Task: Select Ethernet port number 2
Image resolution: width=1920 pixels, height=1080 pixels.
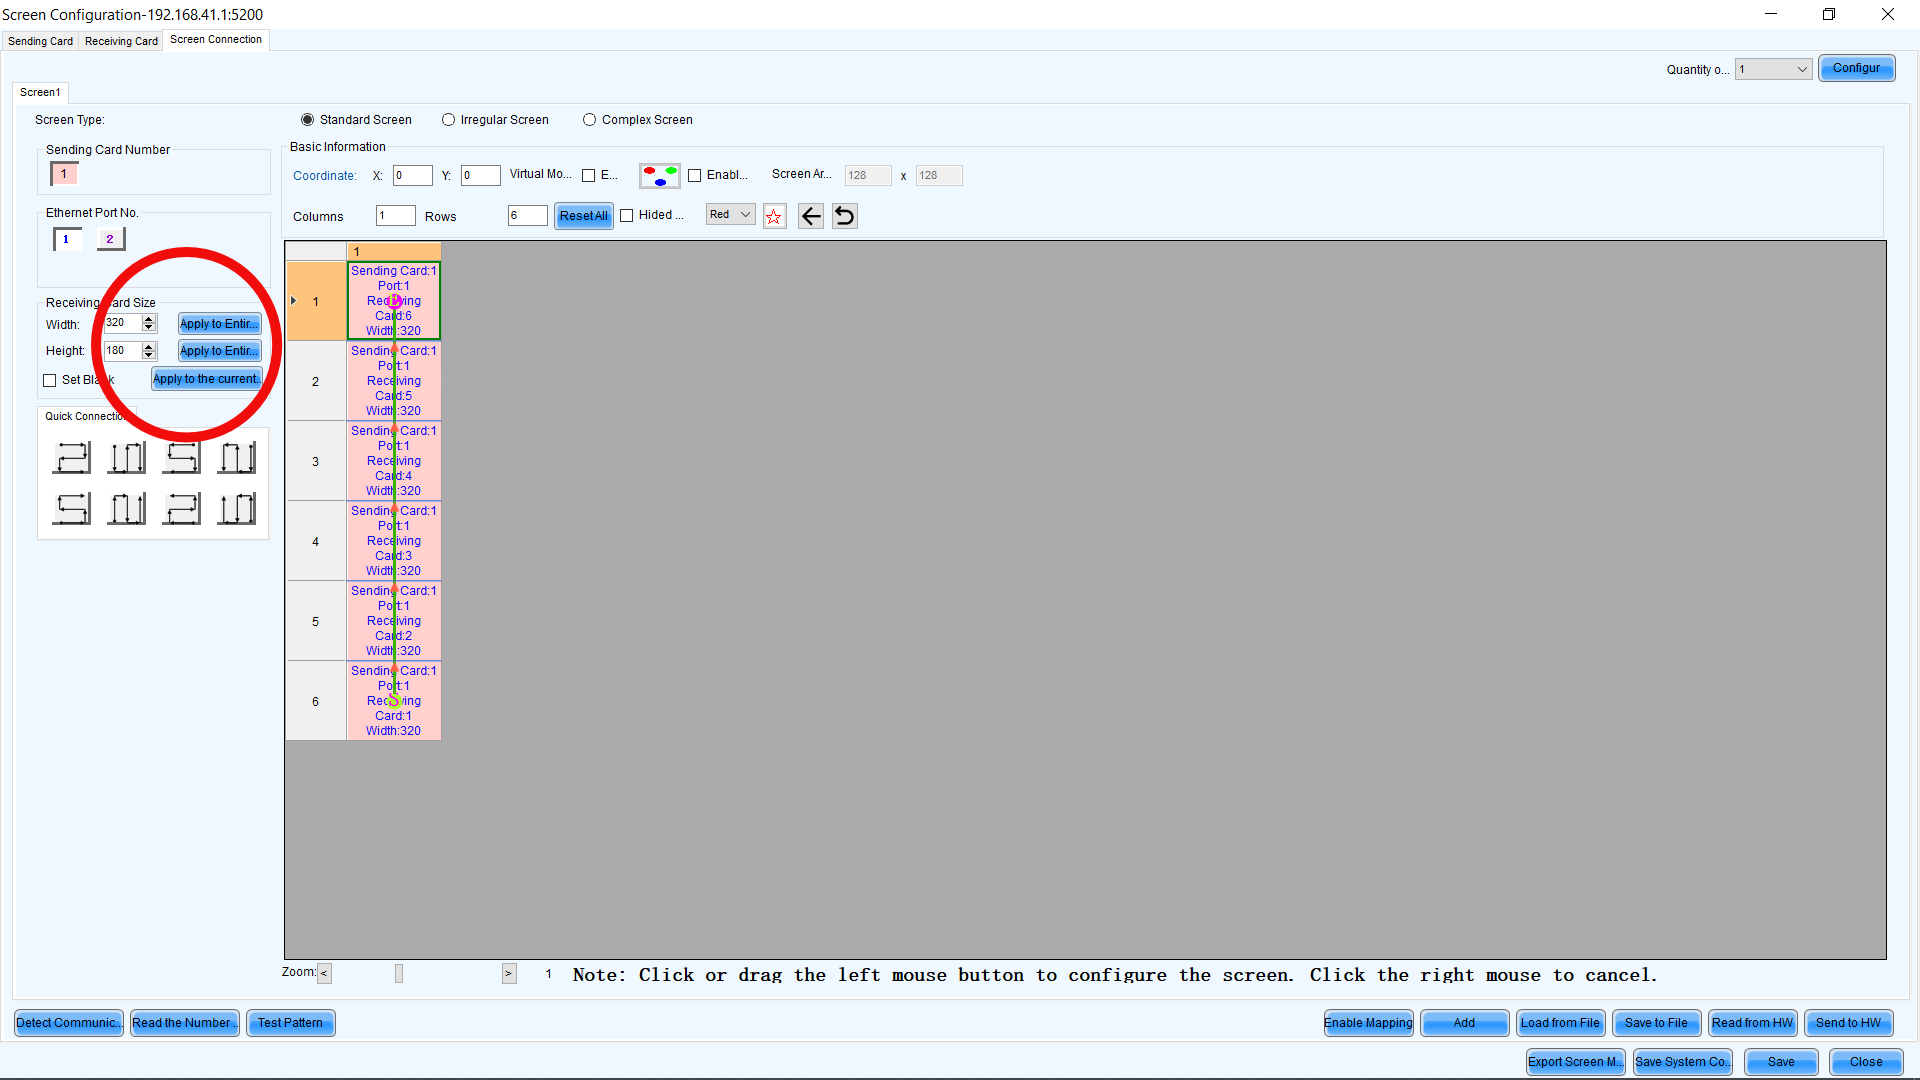Action: [110, 239]
